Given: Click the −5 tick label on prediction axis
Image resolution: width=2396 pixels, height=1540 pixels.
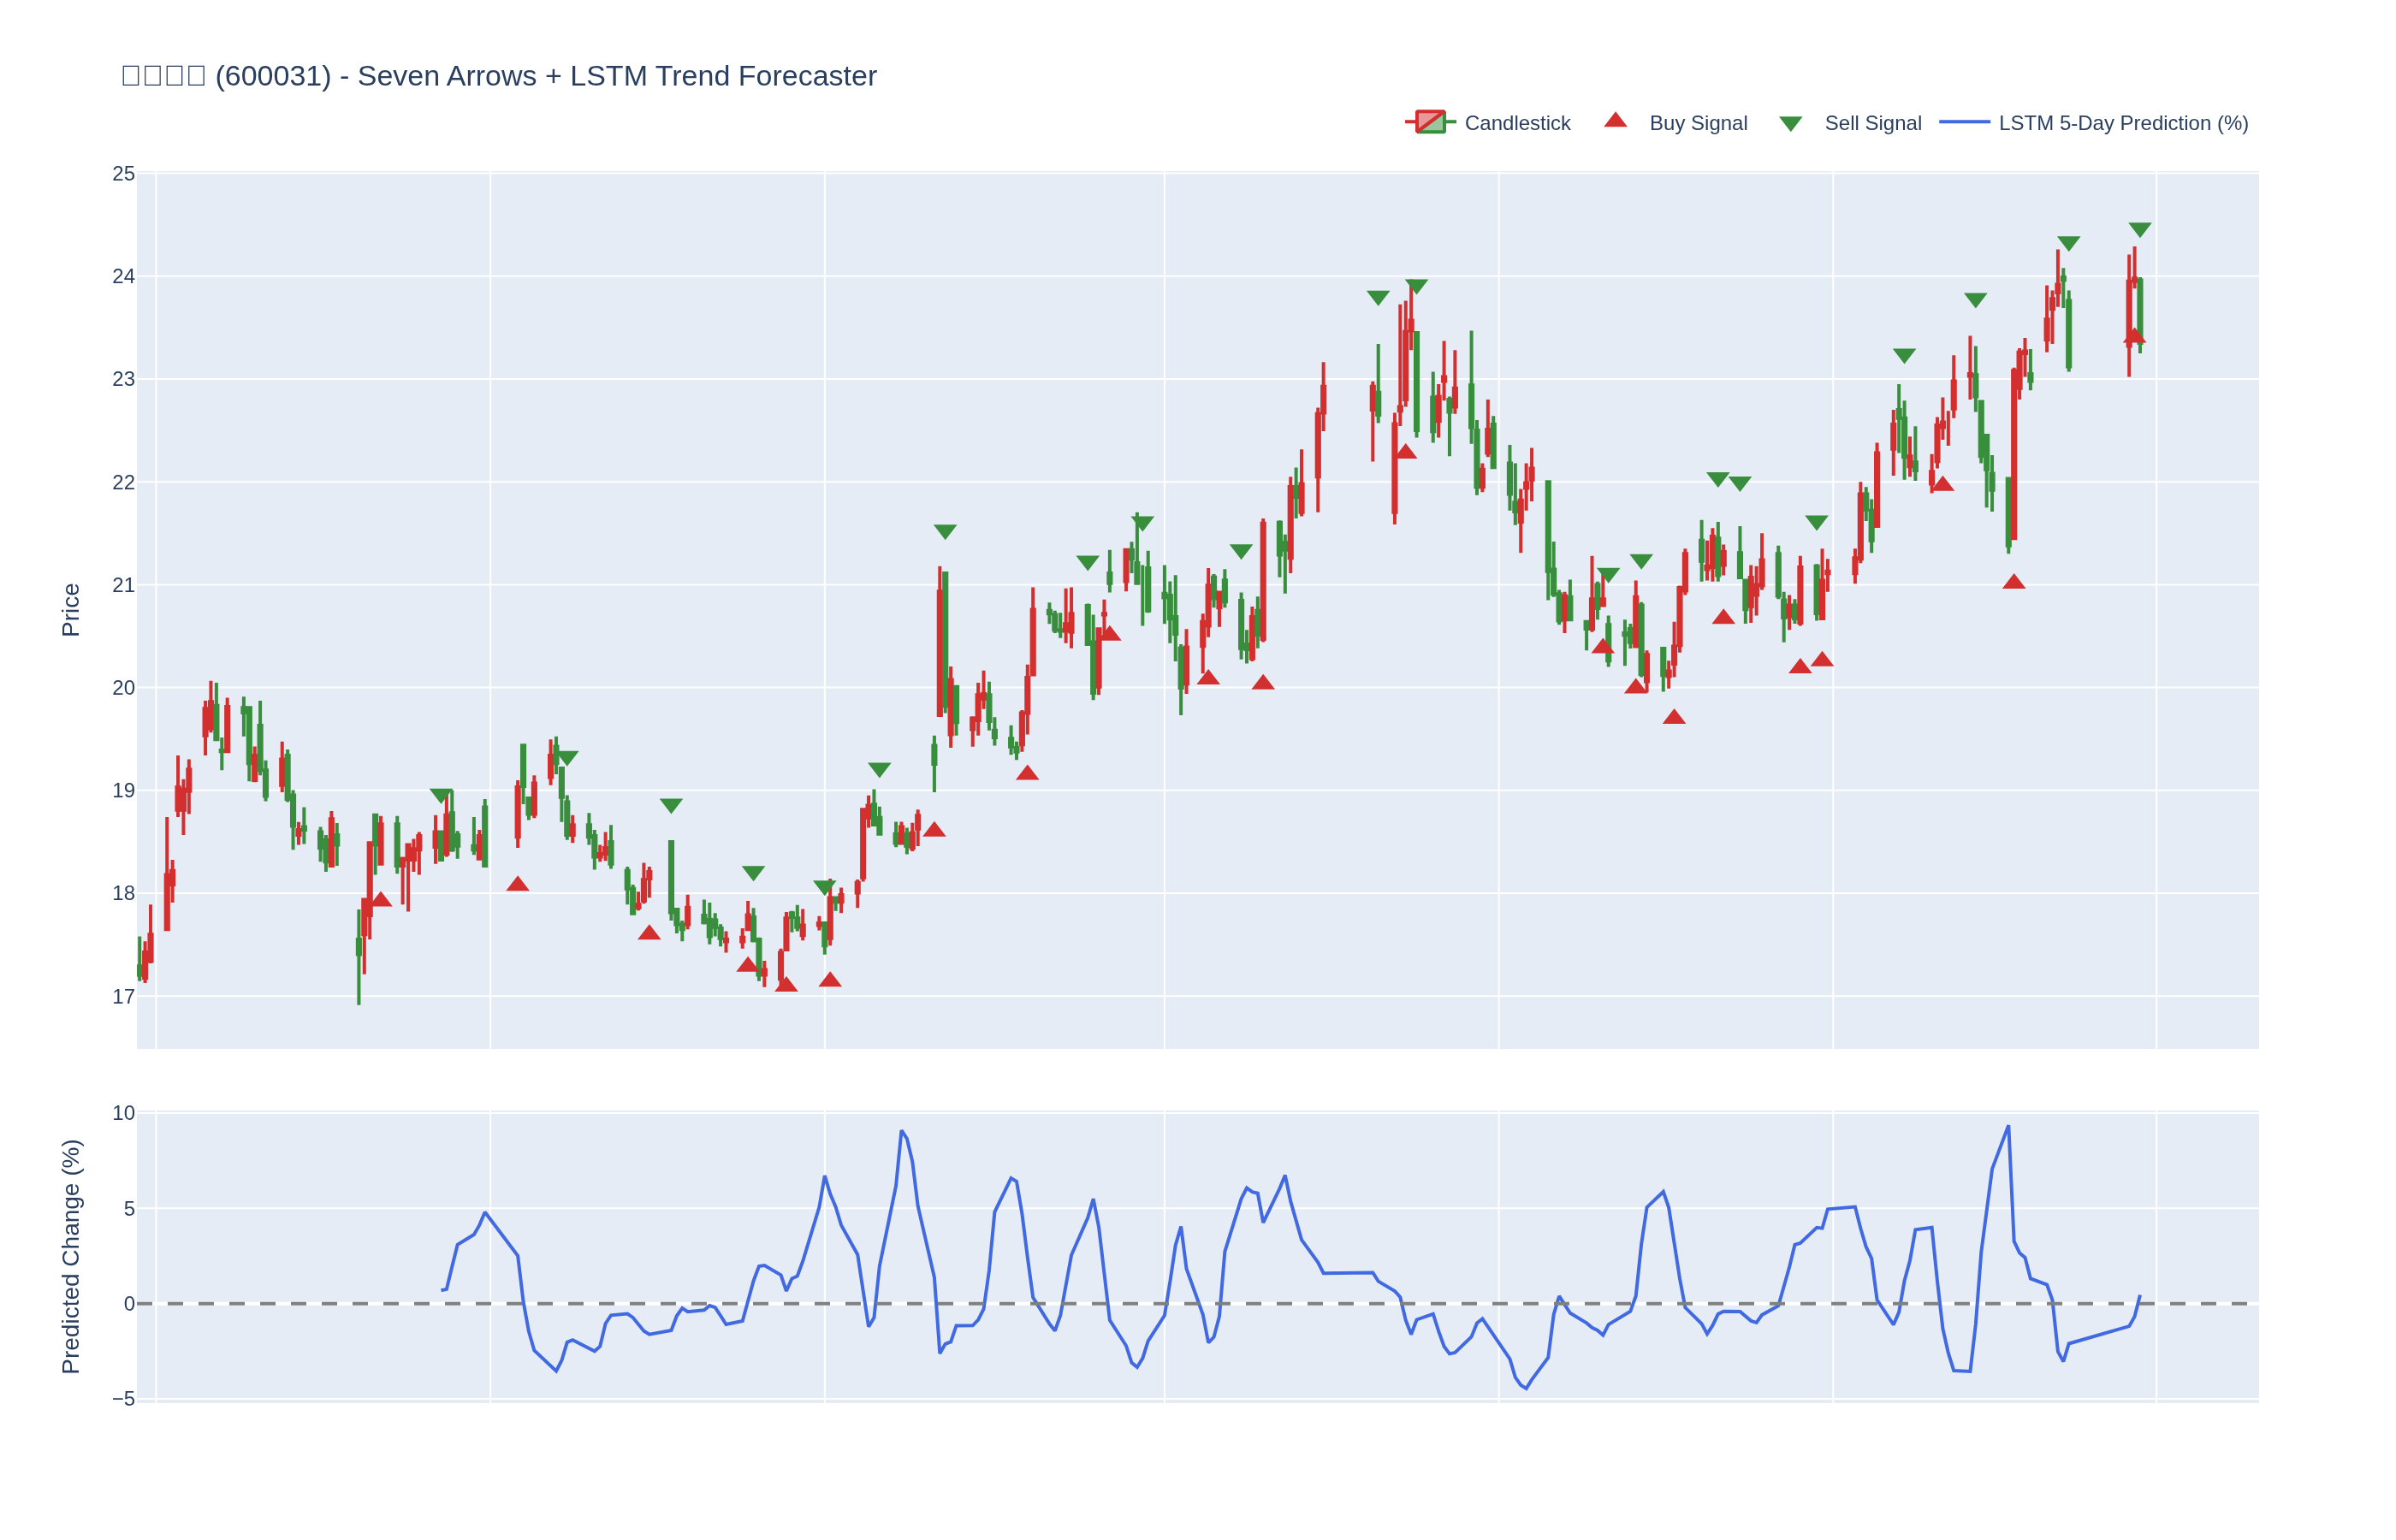Looking at the screenshot, I should pyautogui.click(x=123, y=1399).
